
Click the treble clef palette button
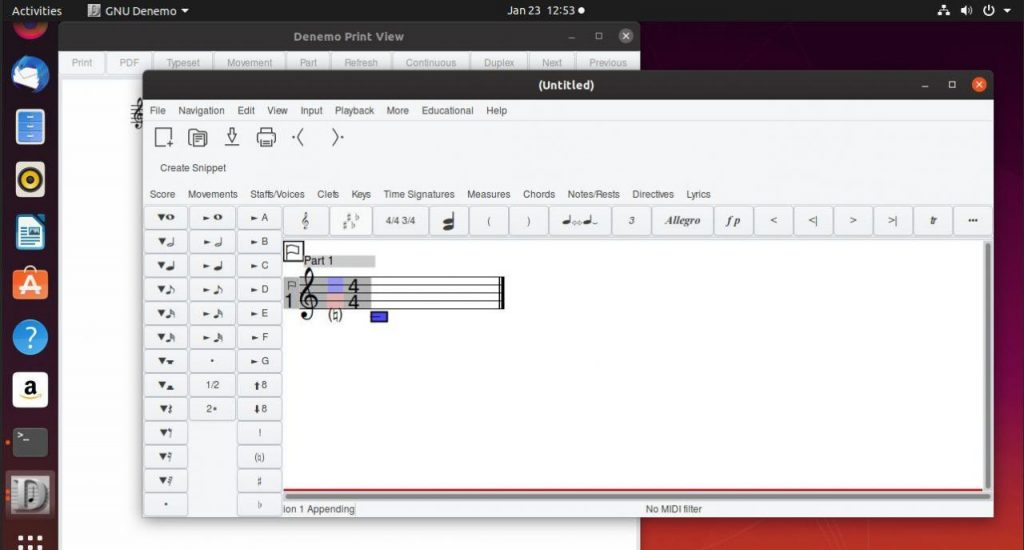(306, 221)
